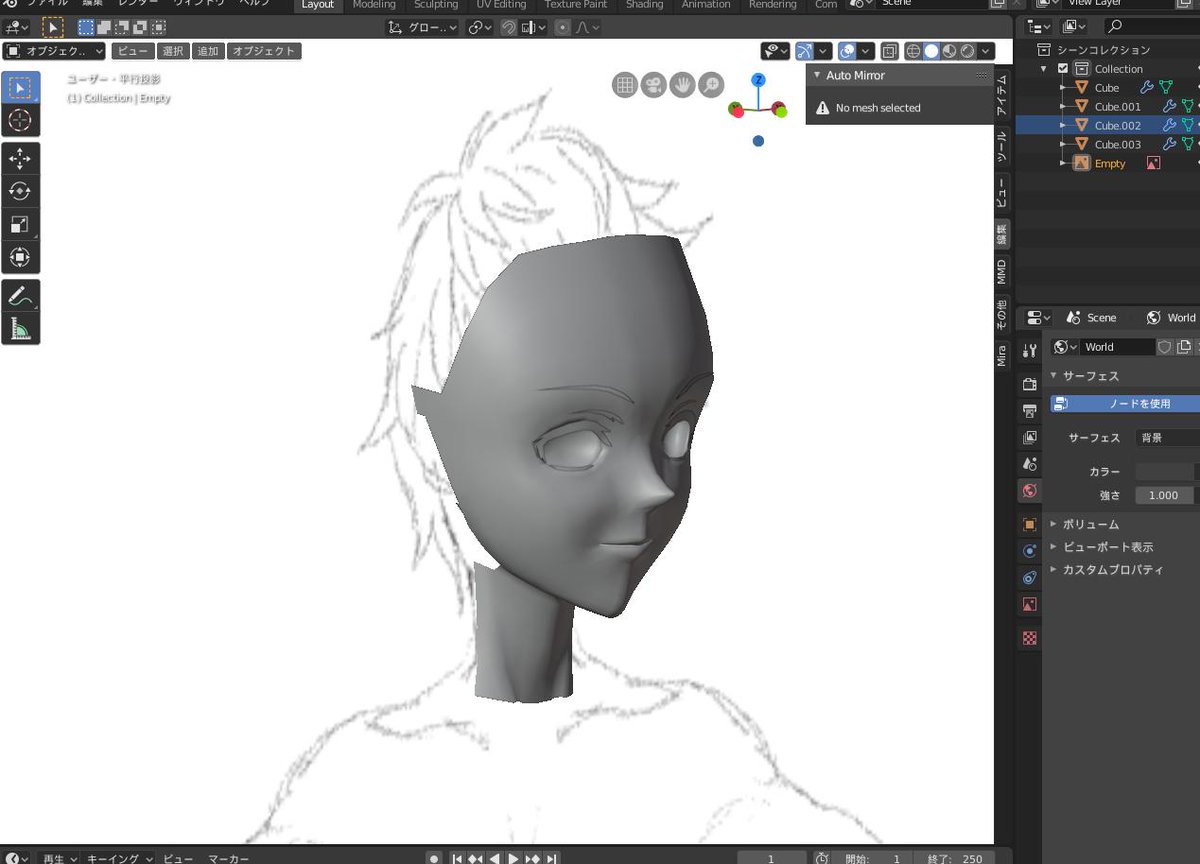Screen dimensions: 1200x864
Task: Select the Transform tool
Action: point(21,257)
